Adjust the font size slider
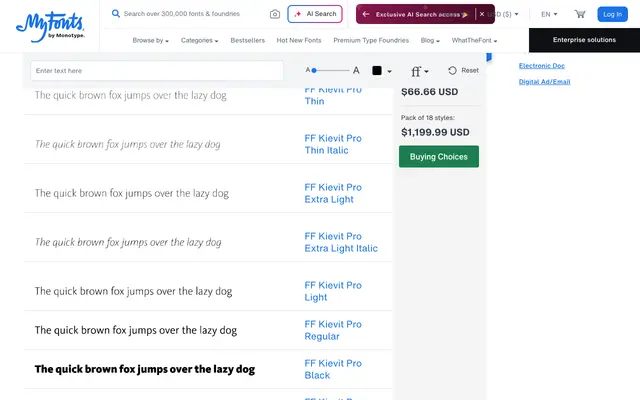 pyautogui.click(x=330, y=71)
